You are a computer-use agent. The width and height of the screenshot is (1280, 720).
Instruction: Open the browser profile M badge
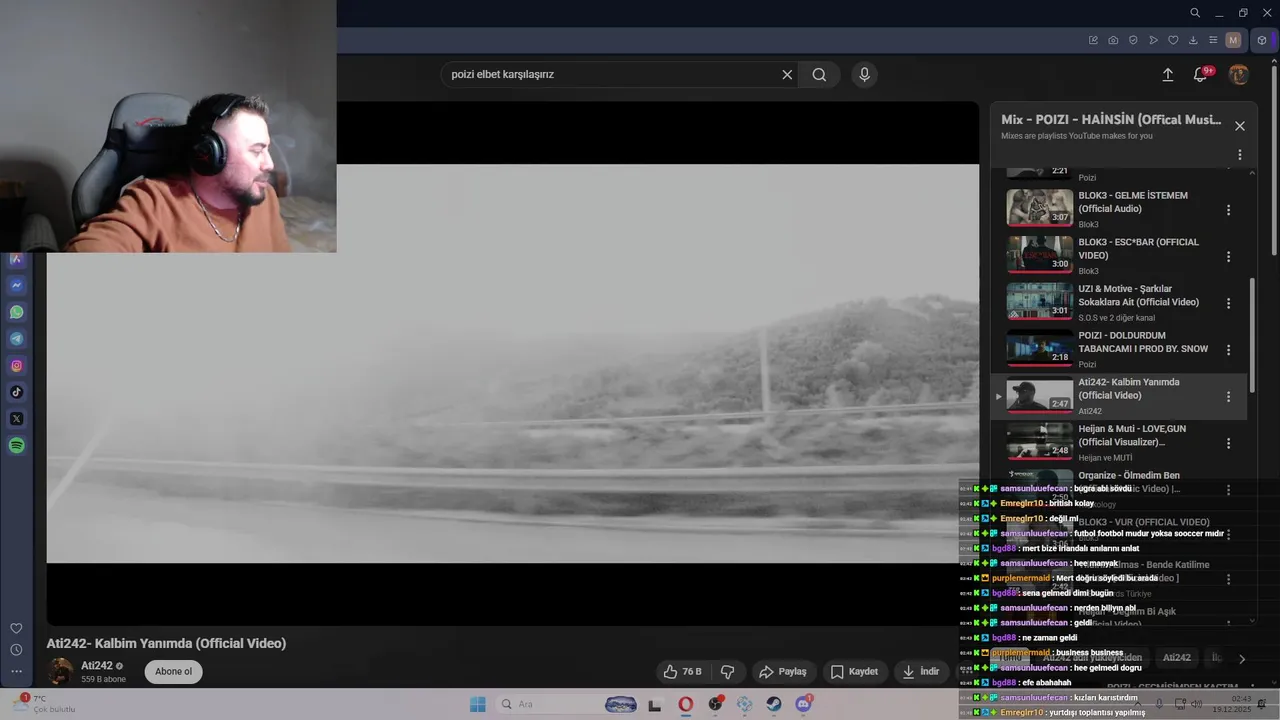[1233, 40]
